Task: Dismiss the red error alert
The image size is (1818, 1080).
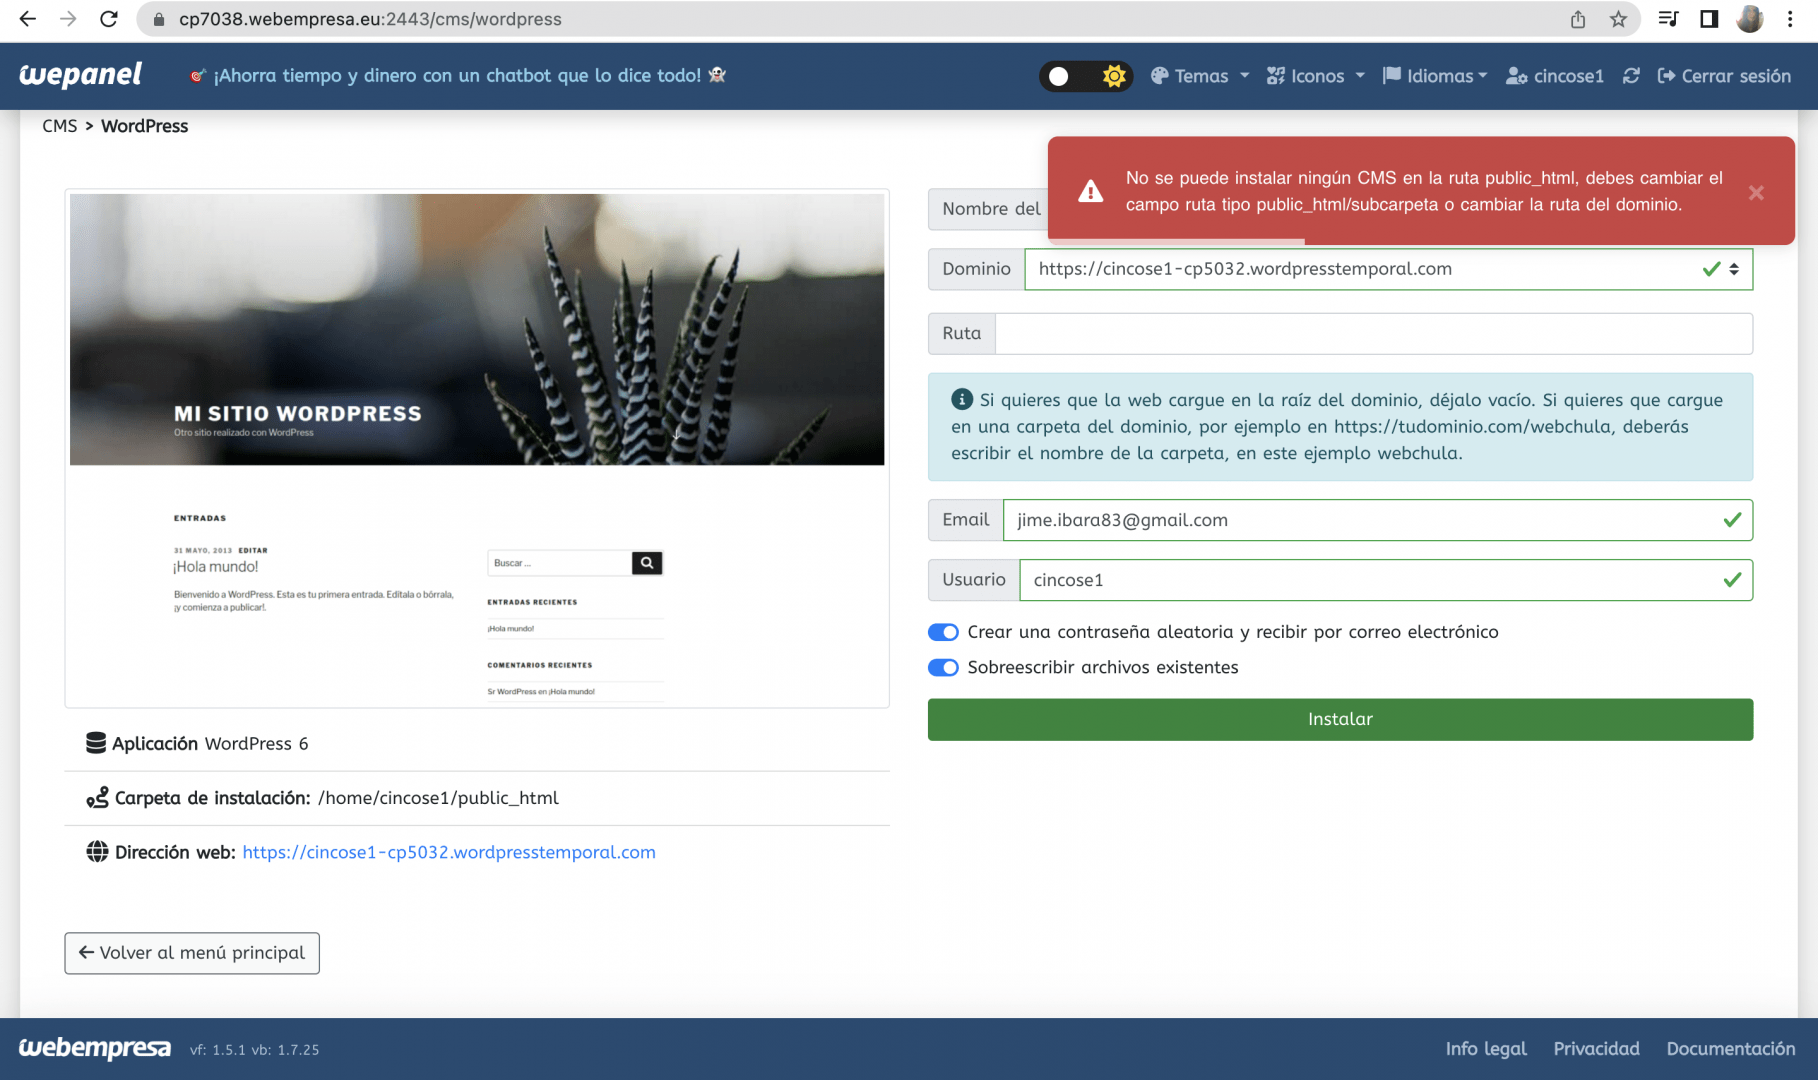Action: click(1756, 193)
